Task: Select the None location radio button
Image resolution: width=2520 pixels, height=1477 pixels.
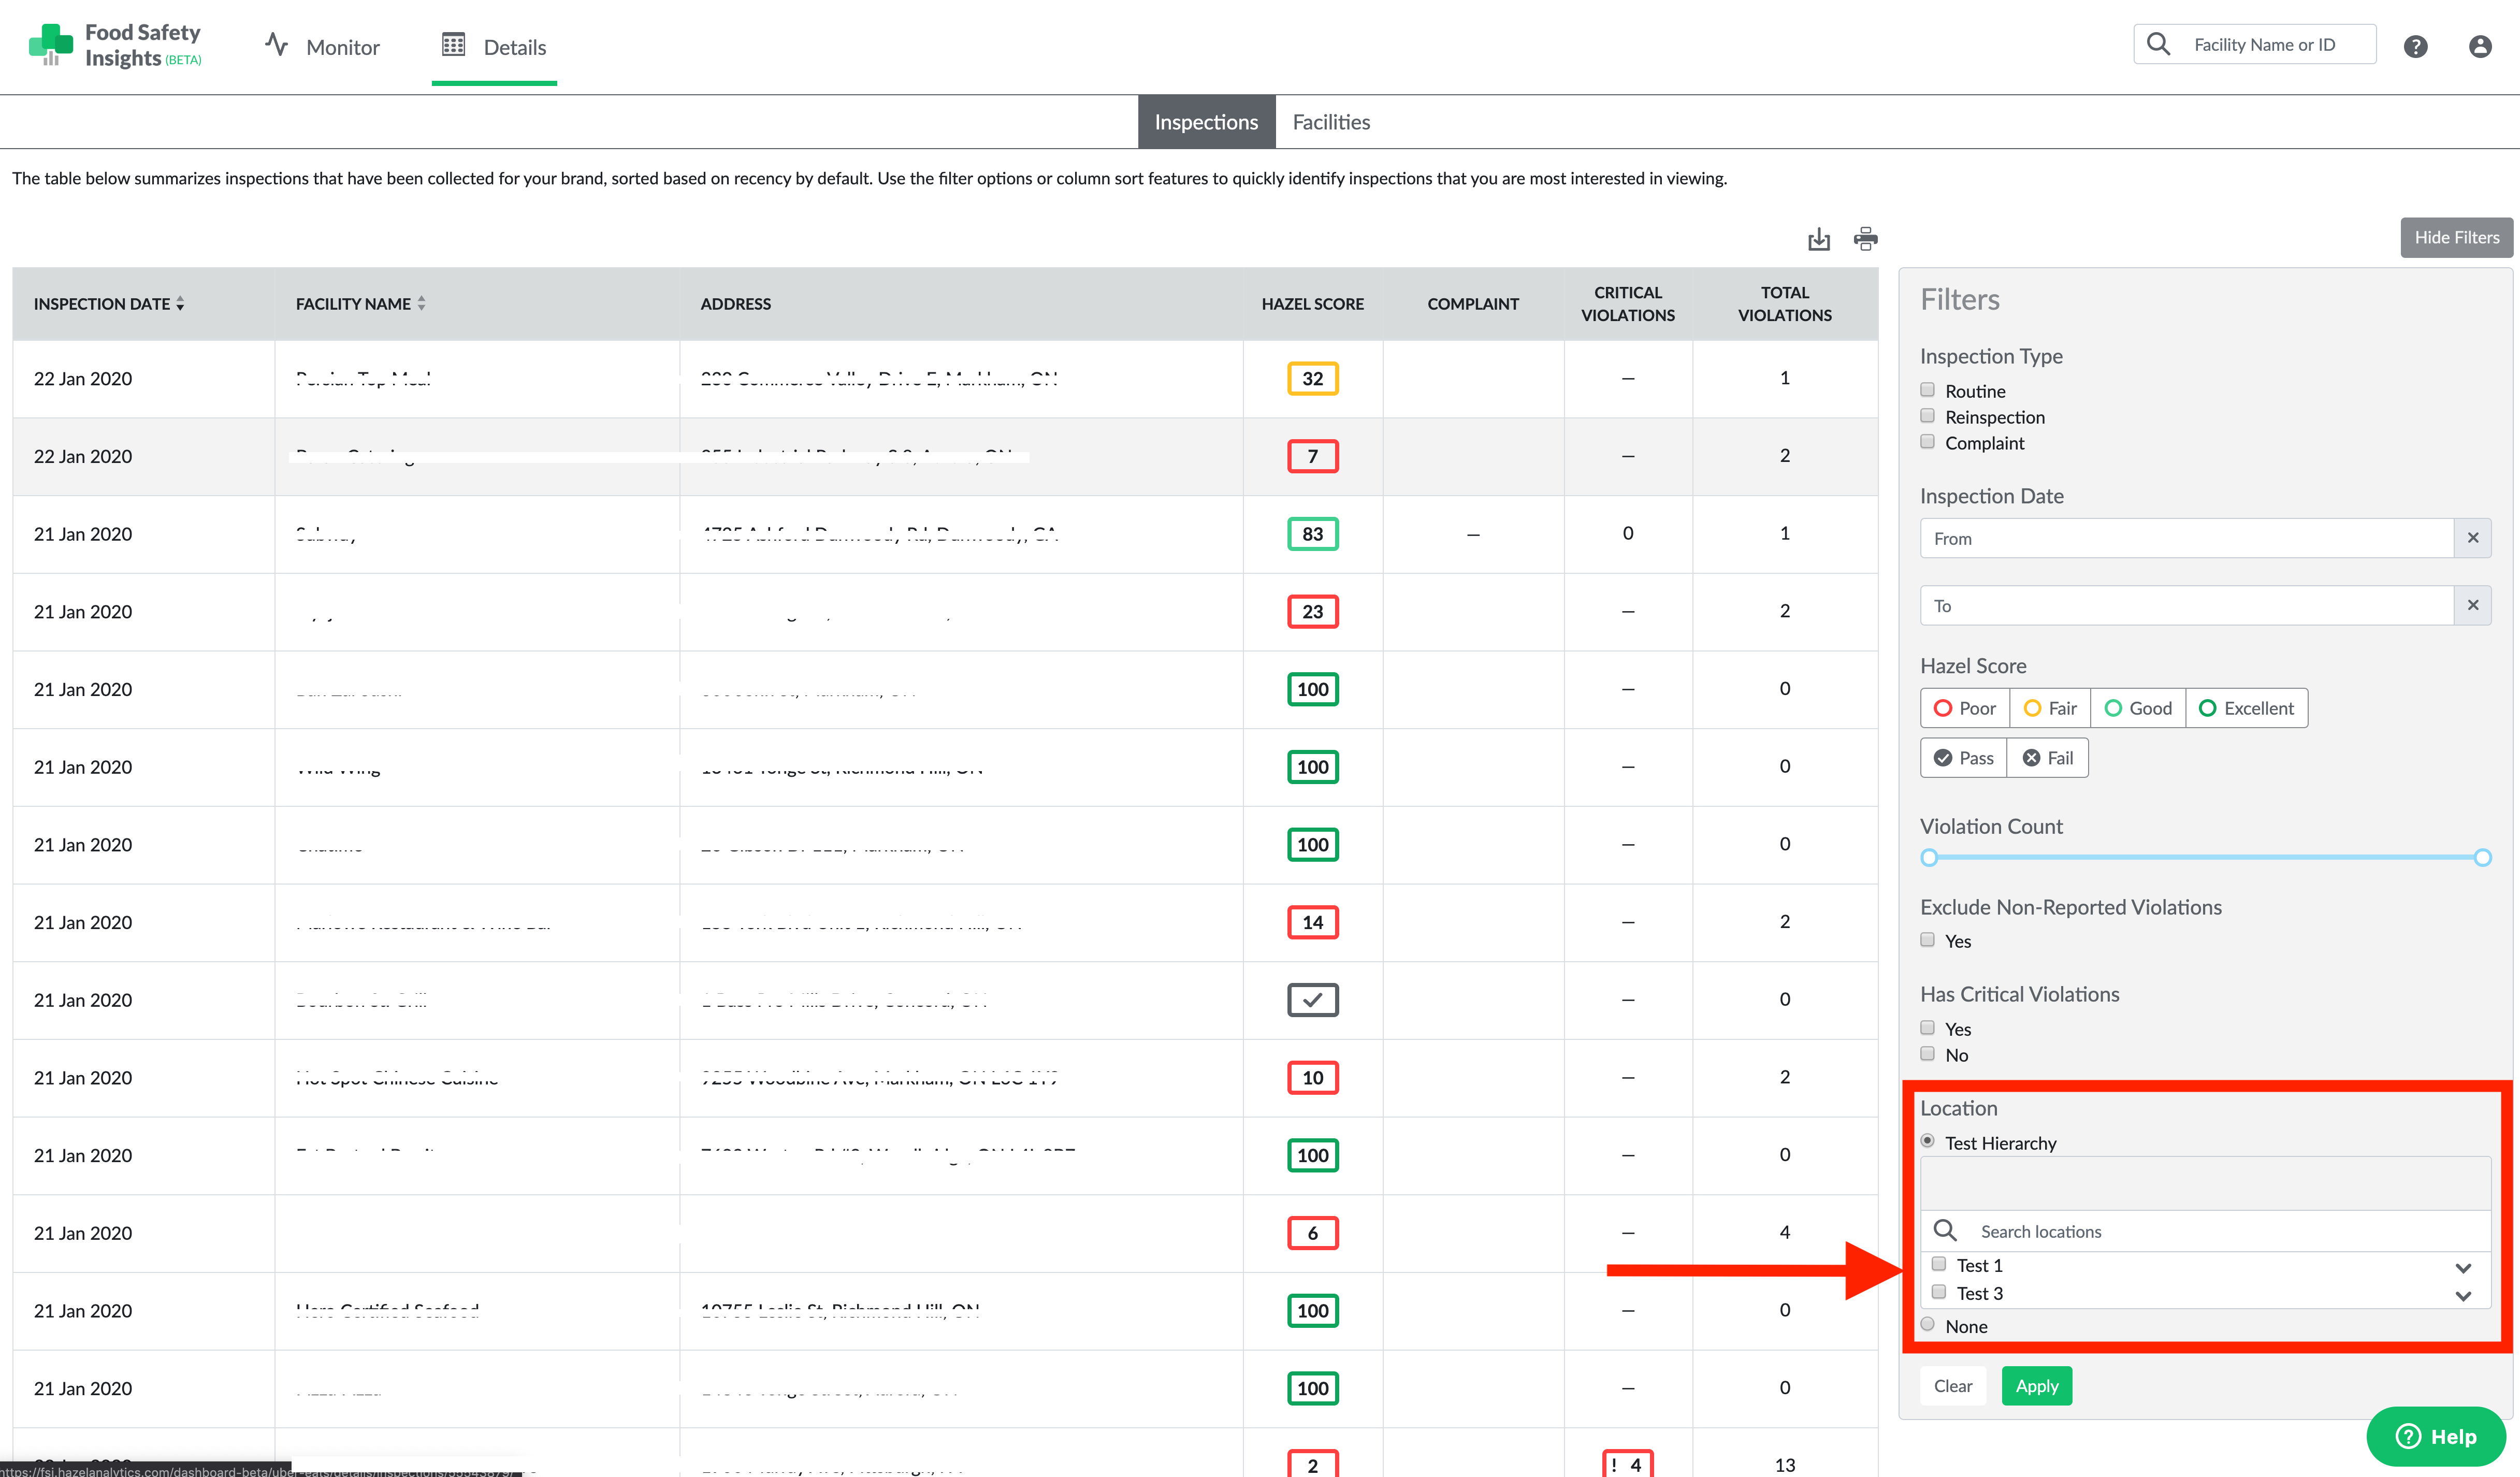Action: point(1927,1325)
